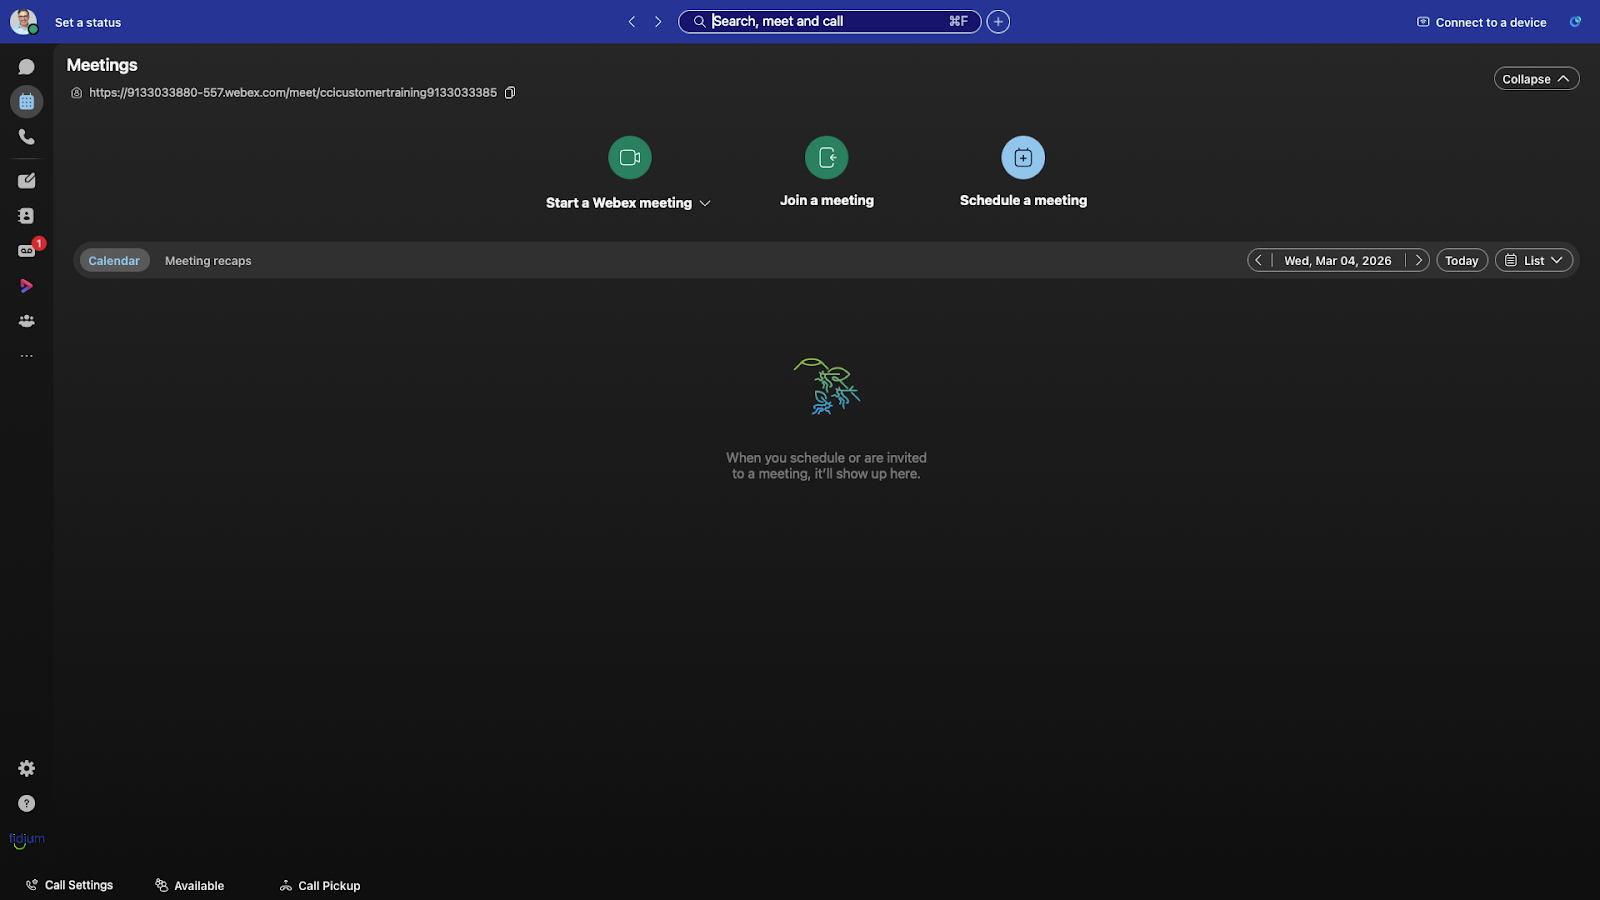Navigate forward with top bar right arrow
1600x900 pixels.
[x=658, y=22]
